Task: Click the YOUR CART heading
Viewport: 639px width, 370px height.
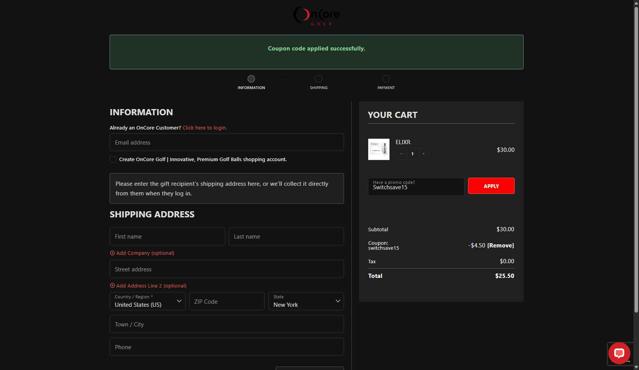Action: pyautogui.click(x=392, y=115)
